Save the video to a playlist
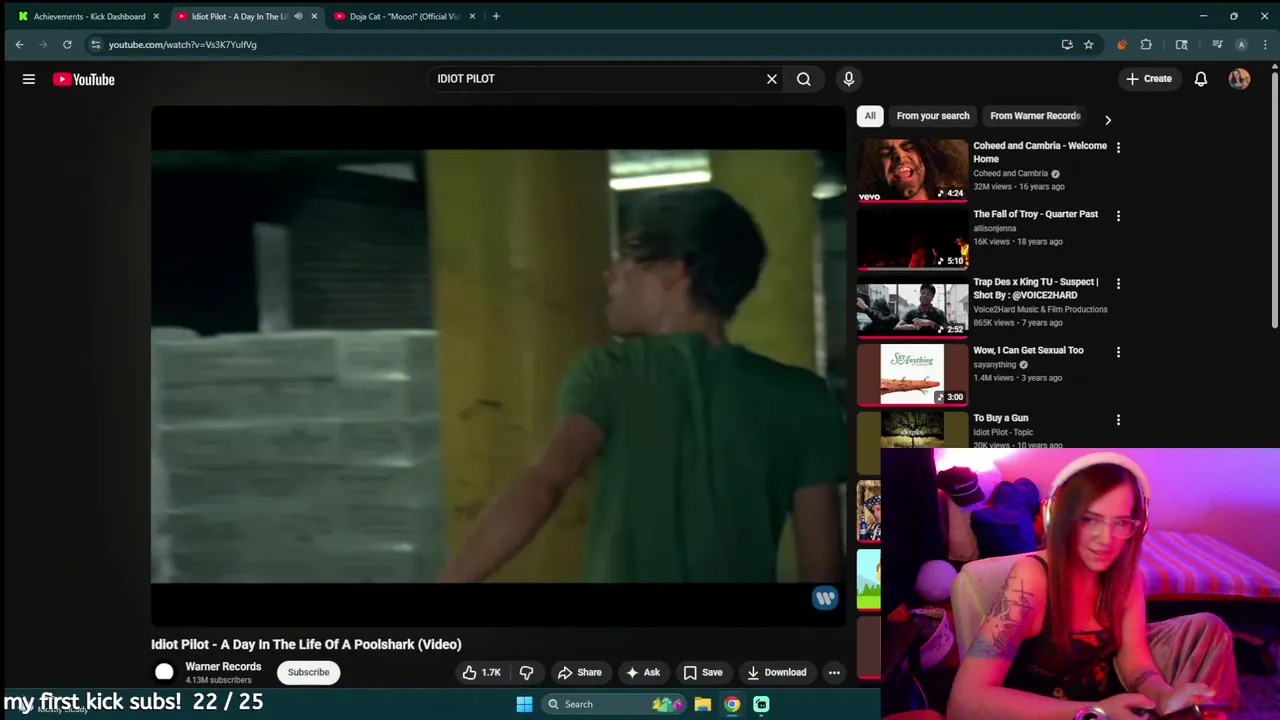The width and height of the screenshot is (1280, 720). tap(702, 672)
